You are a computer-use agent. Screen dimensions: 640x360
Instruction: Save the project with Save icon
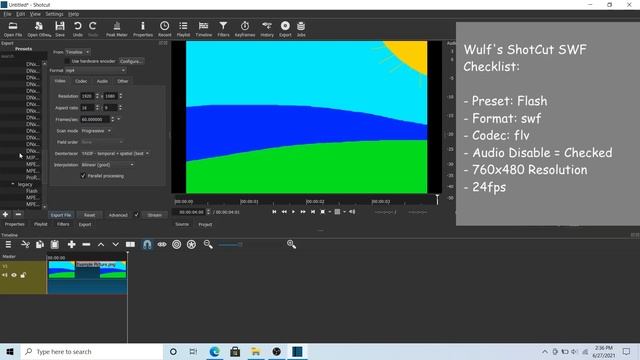tap(60, 29)
